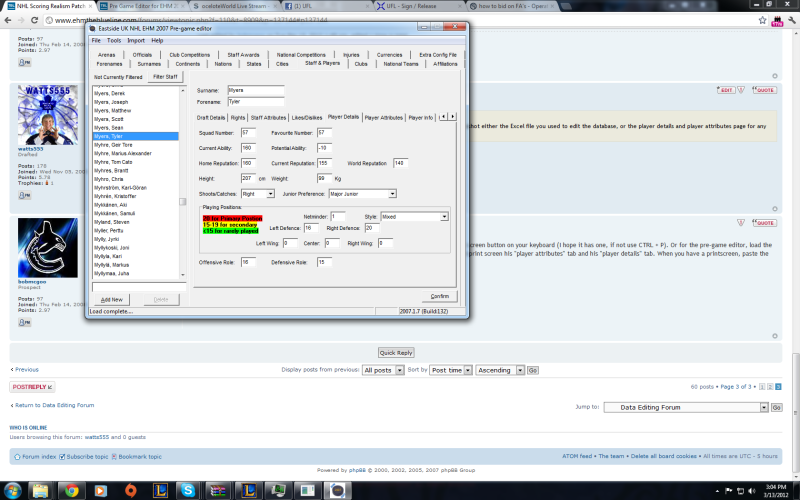The width and height of the screenshot is (800, 500).
Task: Click the staff list vertical scrollbar thumb
Action: pyautogui.click(x=183, y=202)
